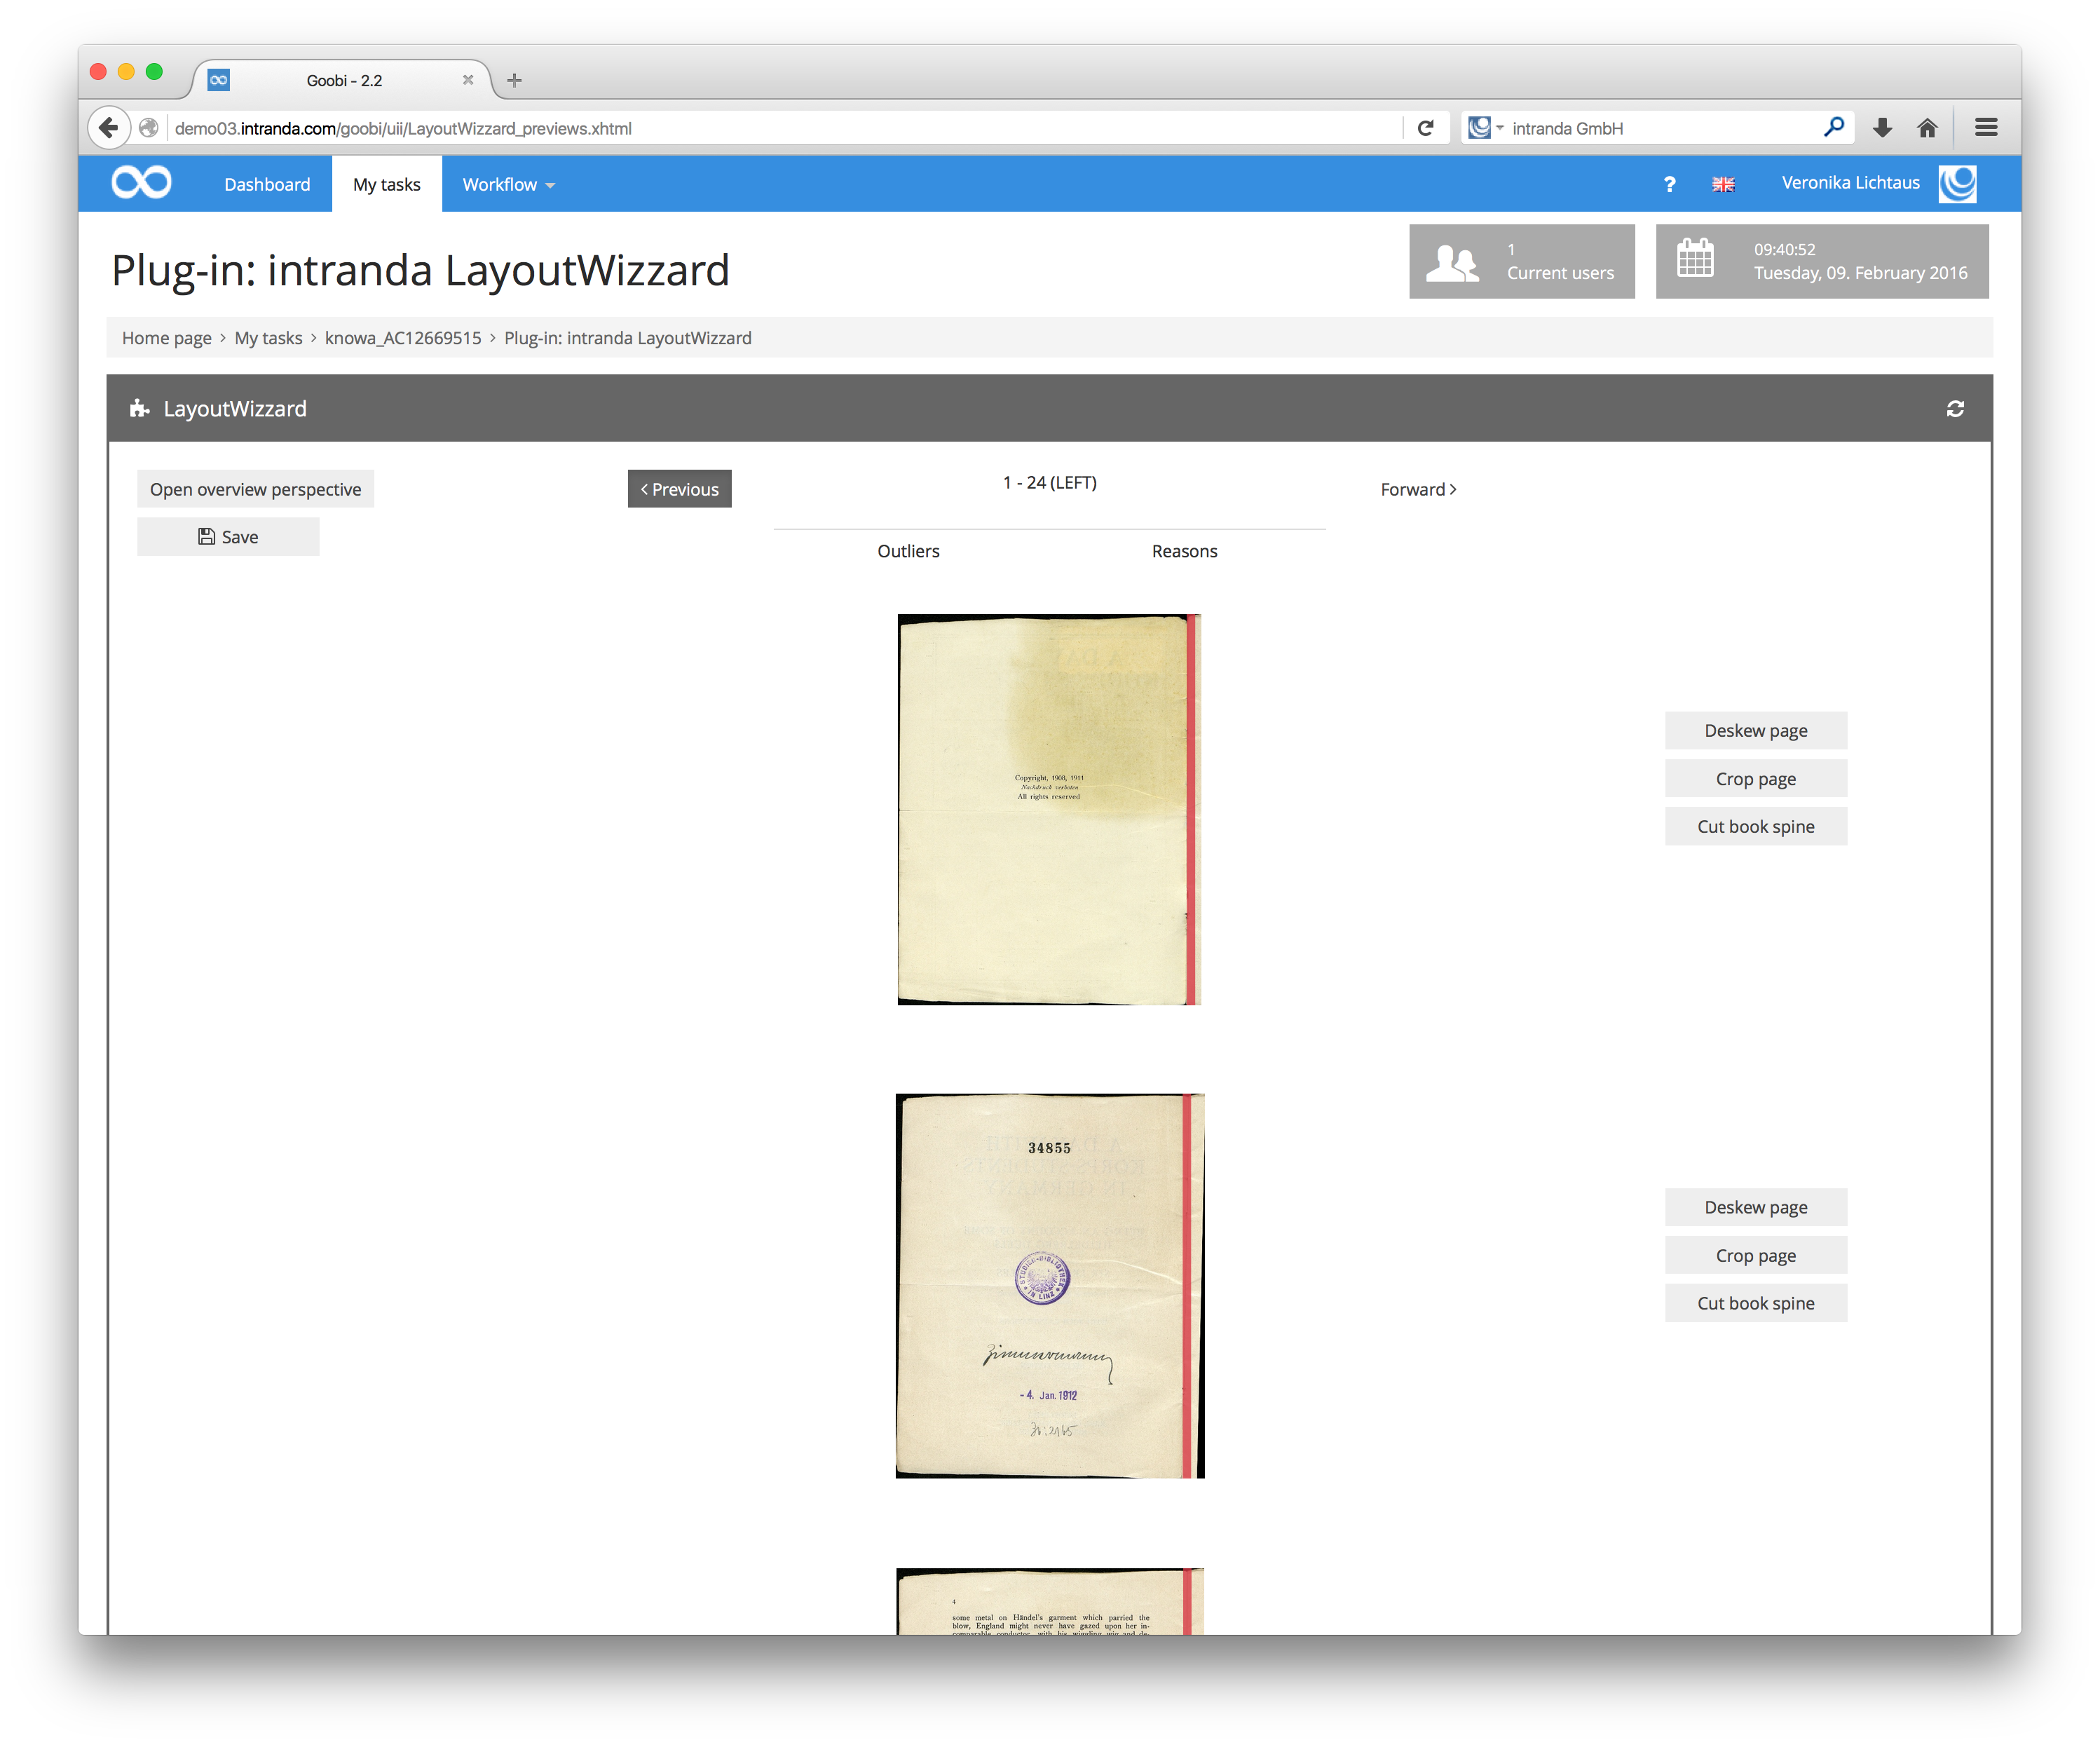Click the user avatar icon beside Veronika Lichtaus
The width and height of the screenshot is (2100, 1747).
pyautogui.click(x=1957, y=183)
